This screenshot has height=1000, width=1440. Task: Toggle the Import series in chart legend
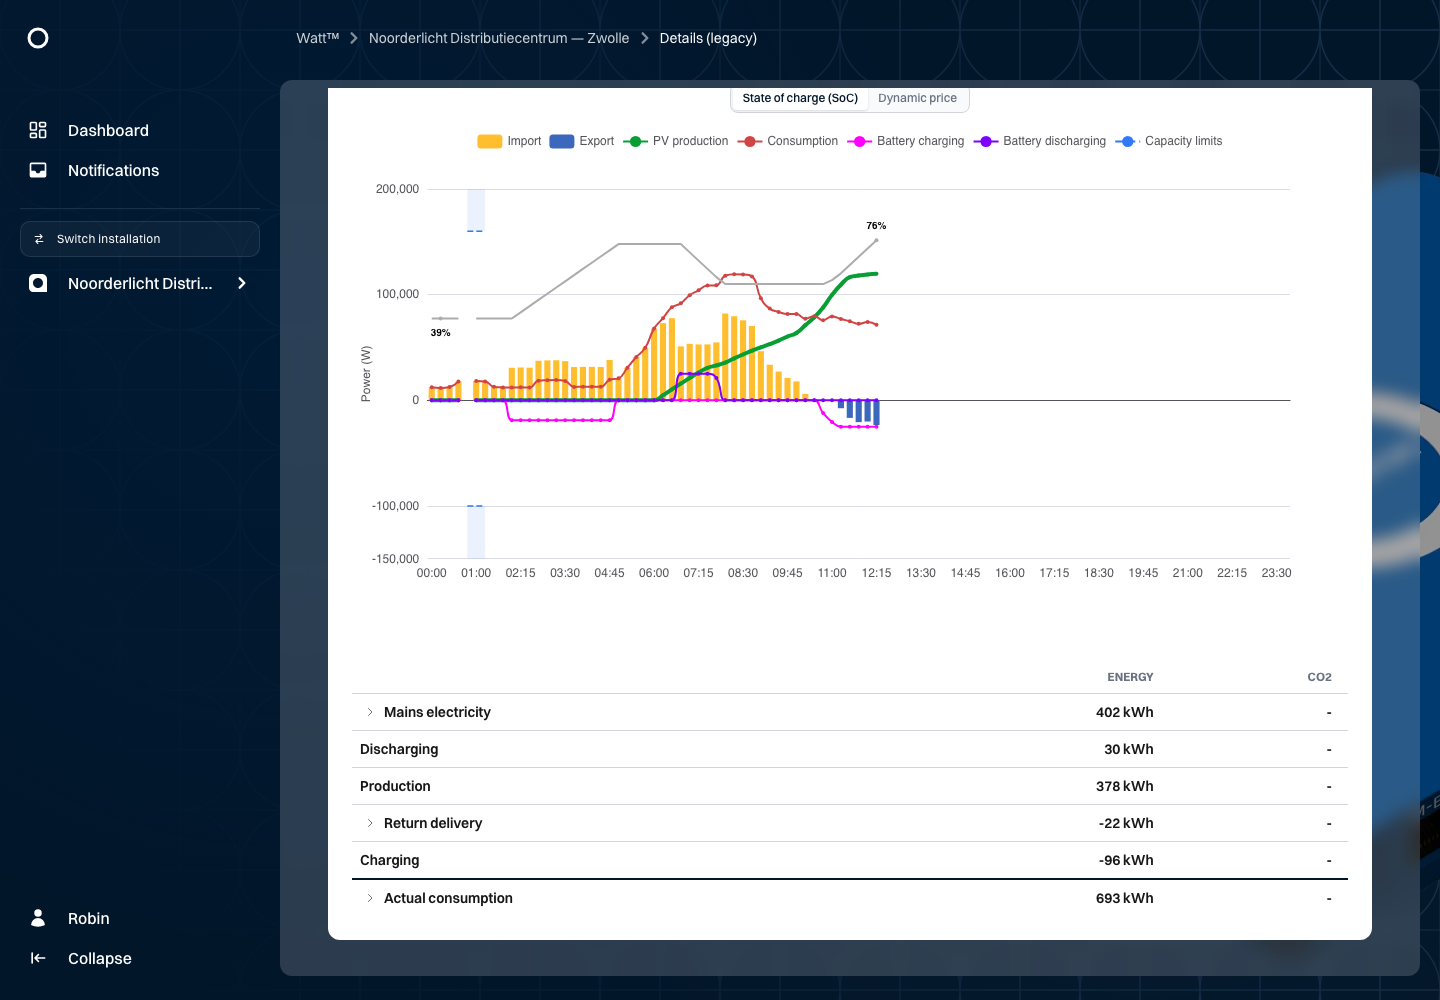coord(509,141)
